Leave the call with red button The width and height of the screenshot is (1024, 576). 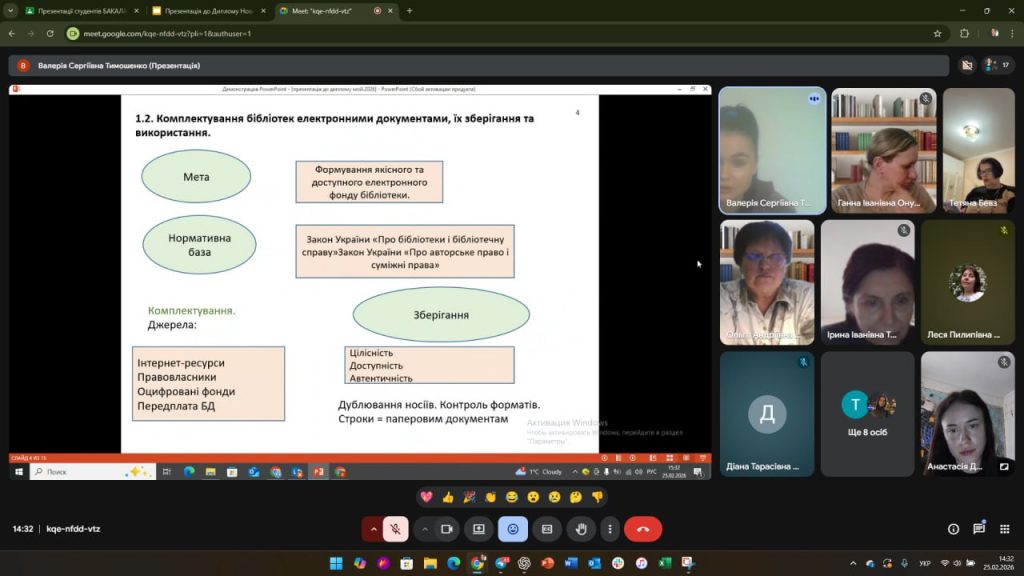click(x=643, y=529)
